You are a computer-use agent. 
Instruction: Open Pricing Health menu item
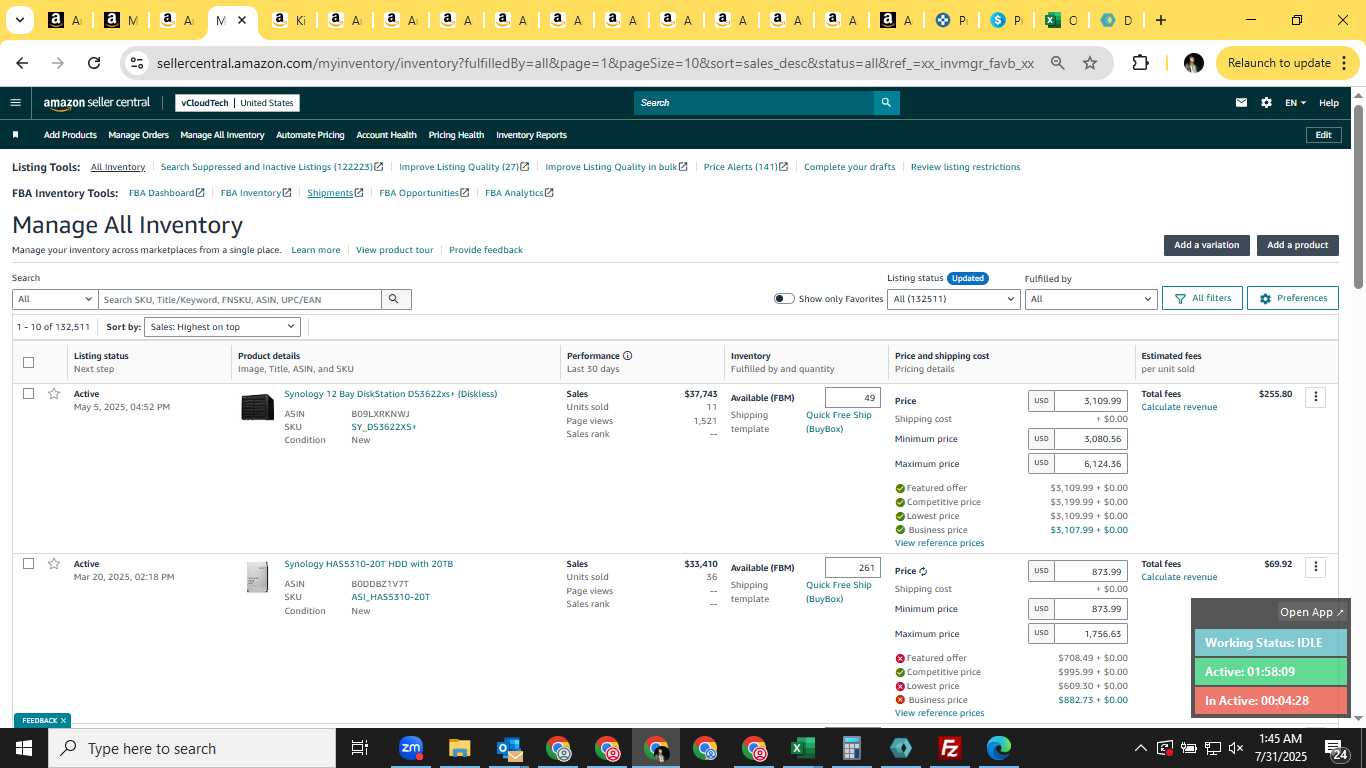[x=456, y=135]
